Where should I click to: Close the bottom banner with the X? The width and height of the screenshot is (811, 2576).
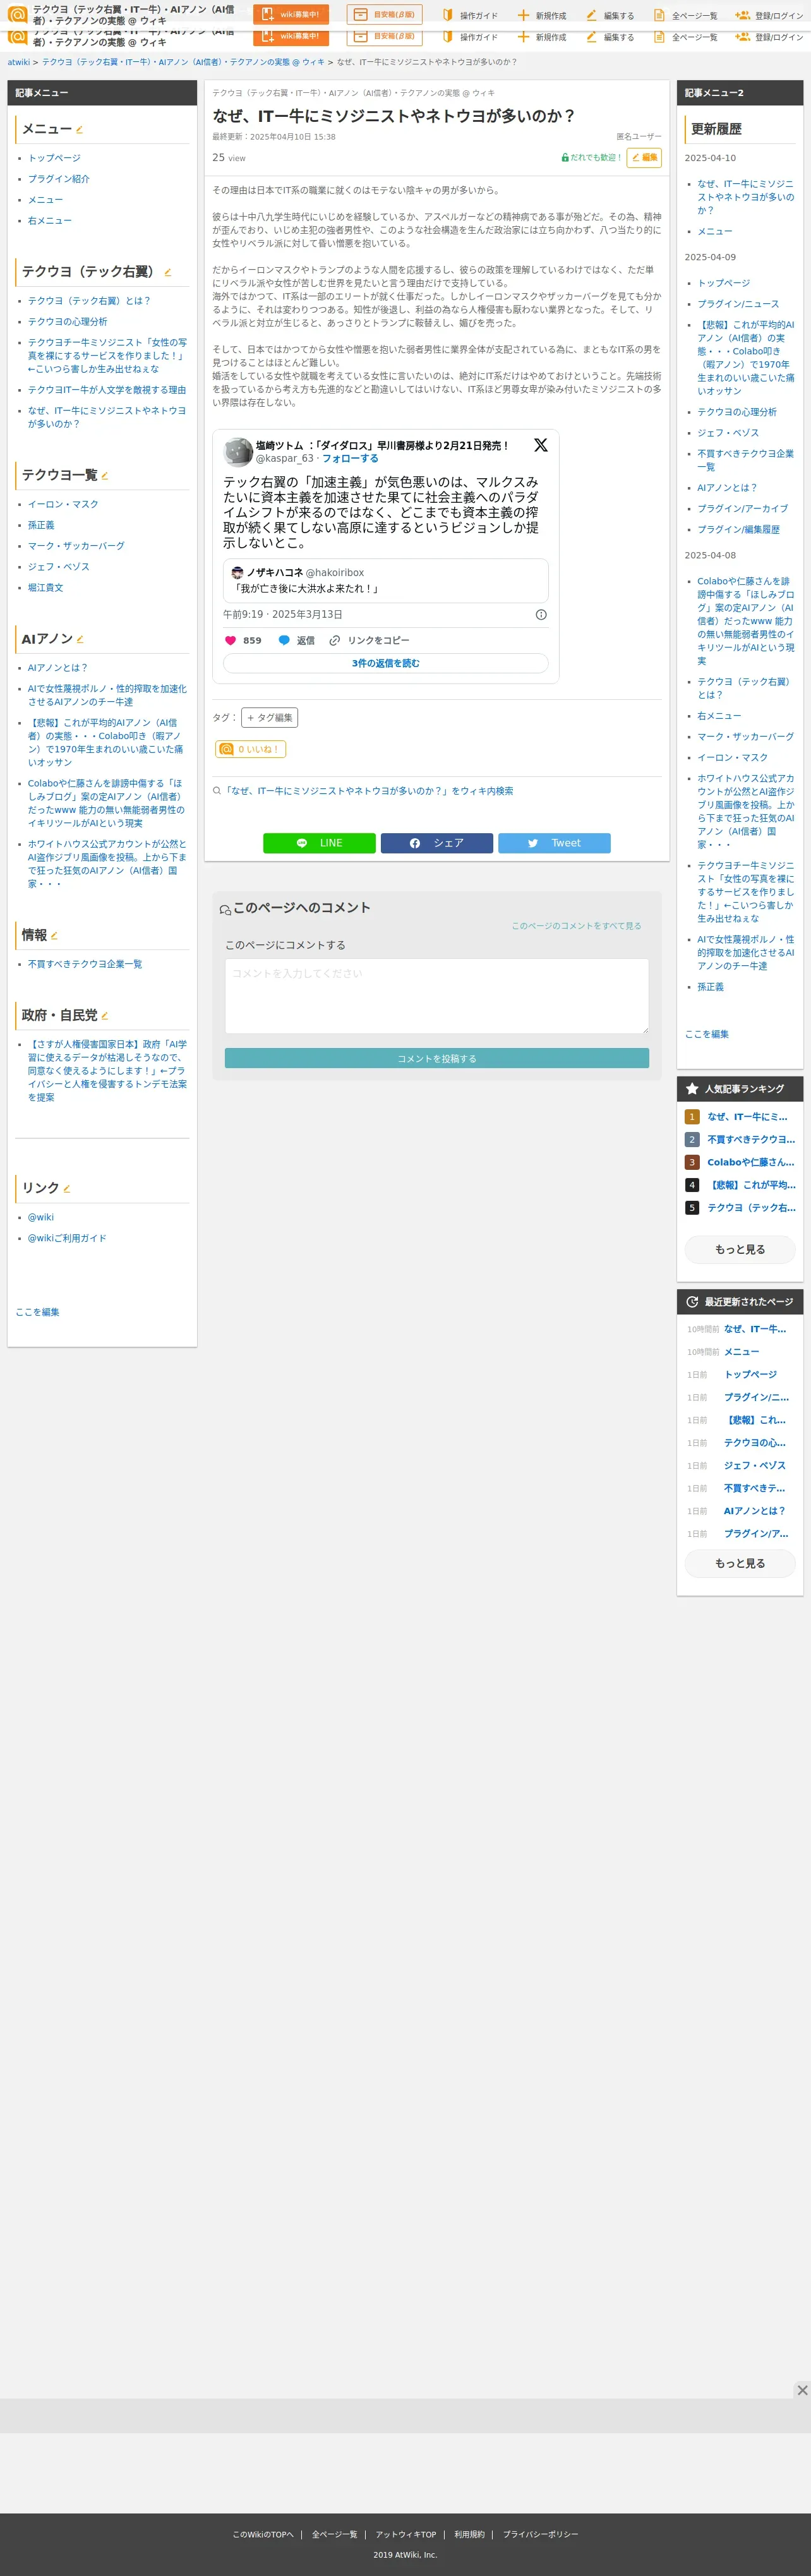pyautogui.click(x=802, y=2389)
